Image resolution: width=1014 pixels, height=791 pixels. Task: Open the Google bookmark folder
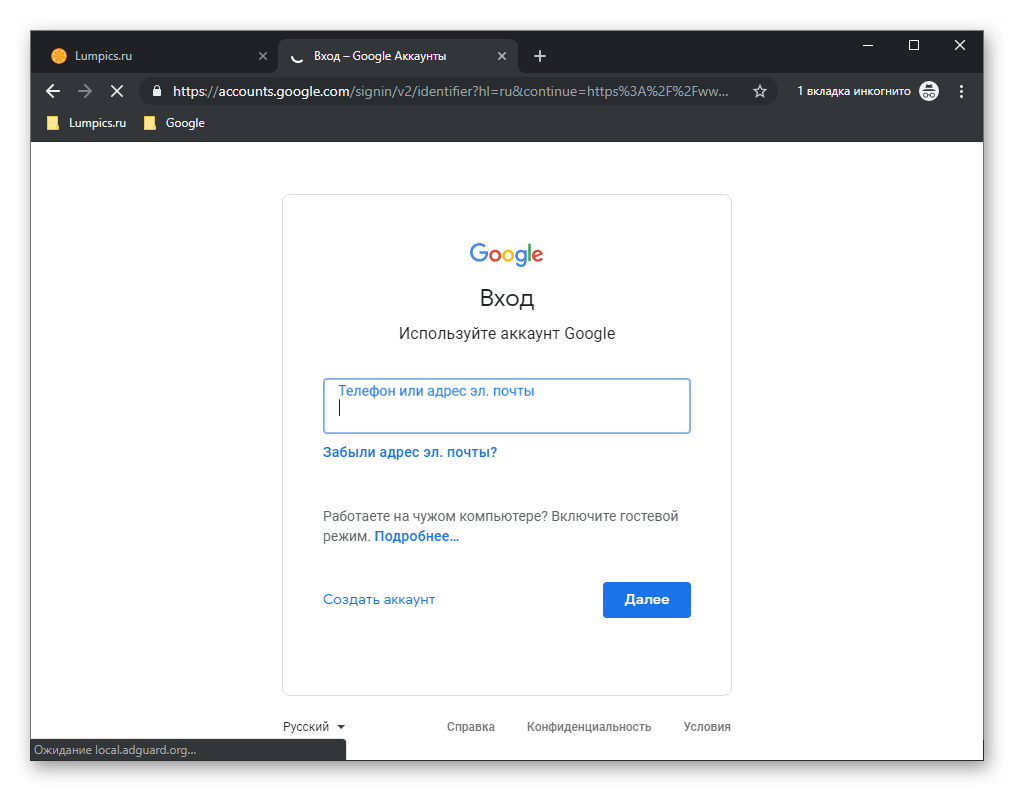175,123
